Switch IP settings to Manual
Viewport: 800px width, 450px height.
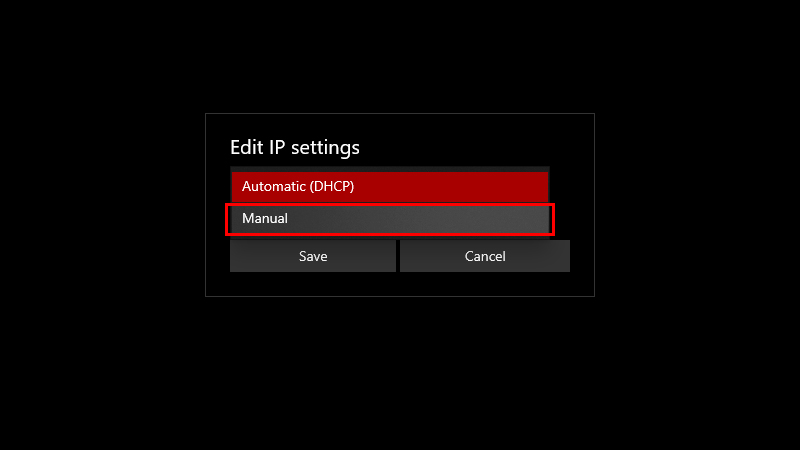[390, 219]
